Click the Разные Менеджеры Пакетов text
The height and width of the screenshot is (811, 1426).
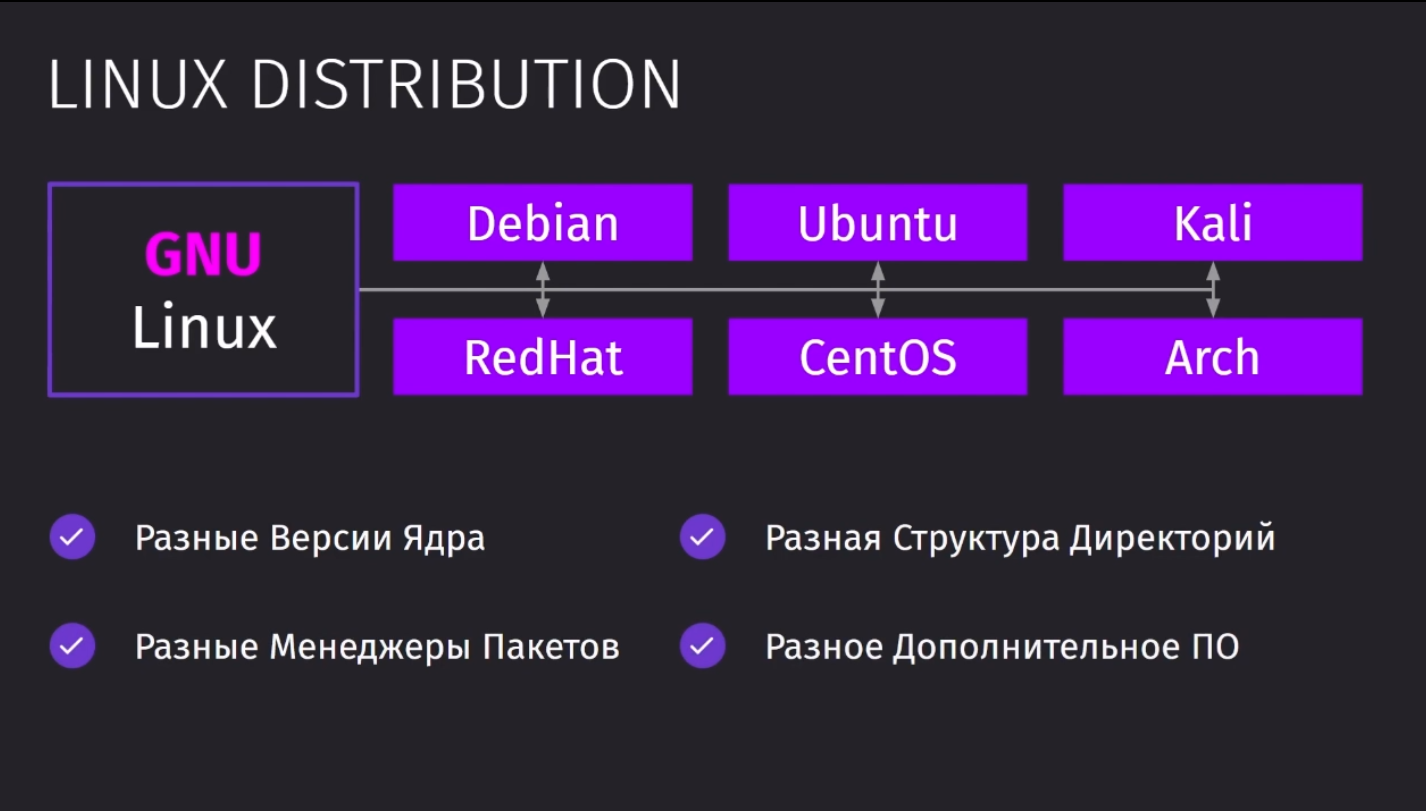click(x=378, y=648)
